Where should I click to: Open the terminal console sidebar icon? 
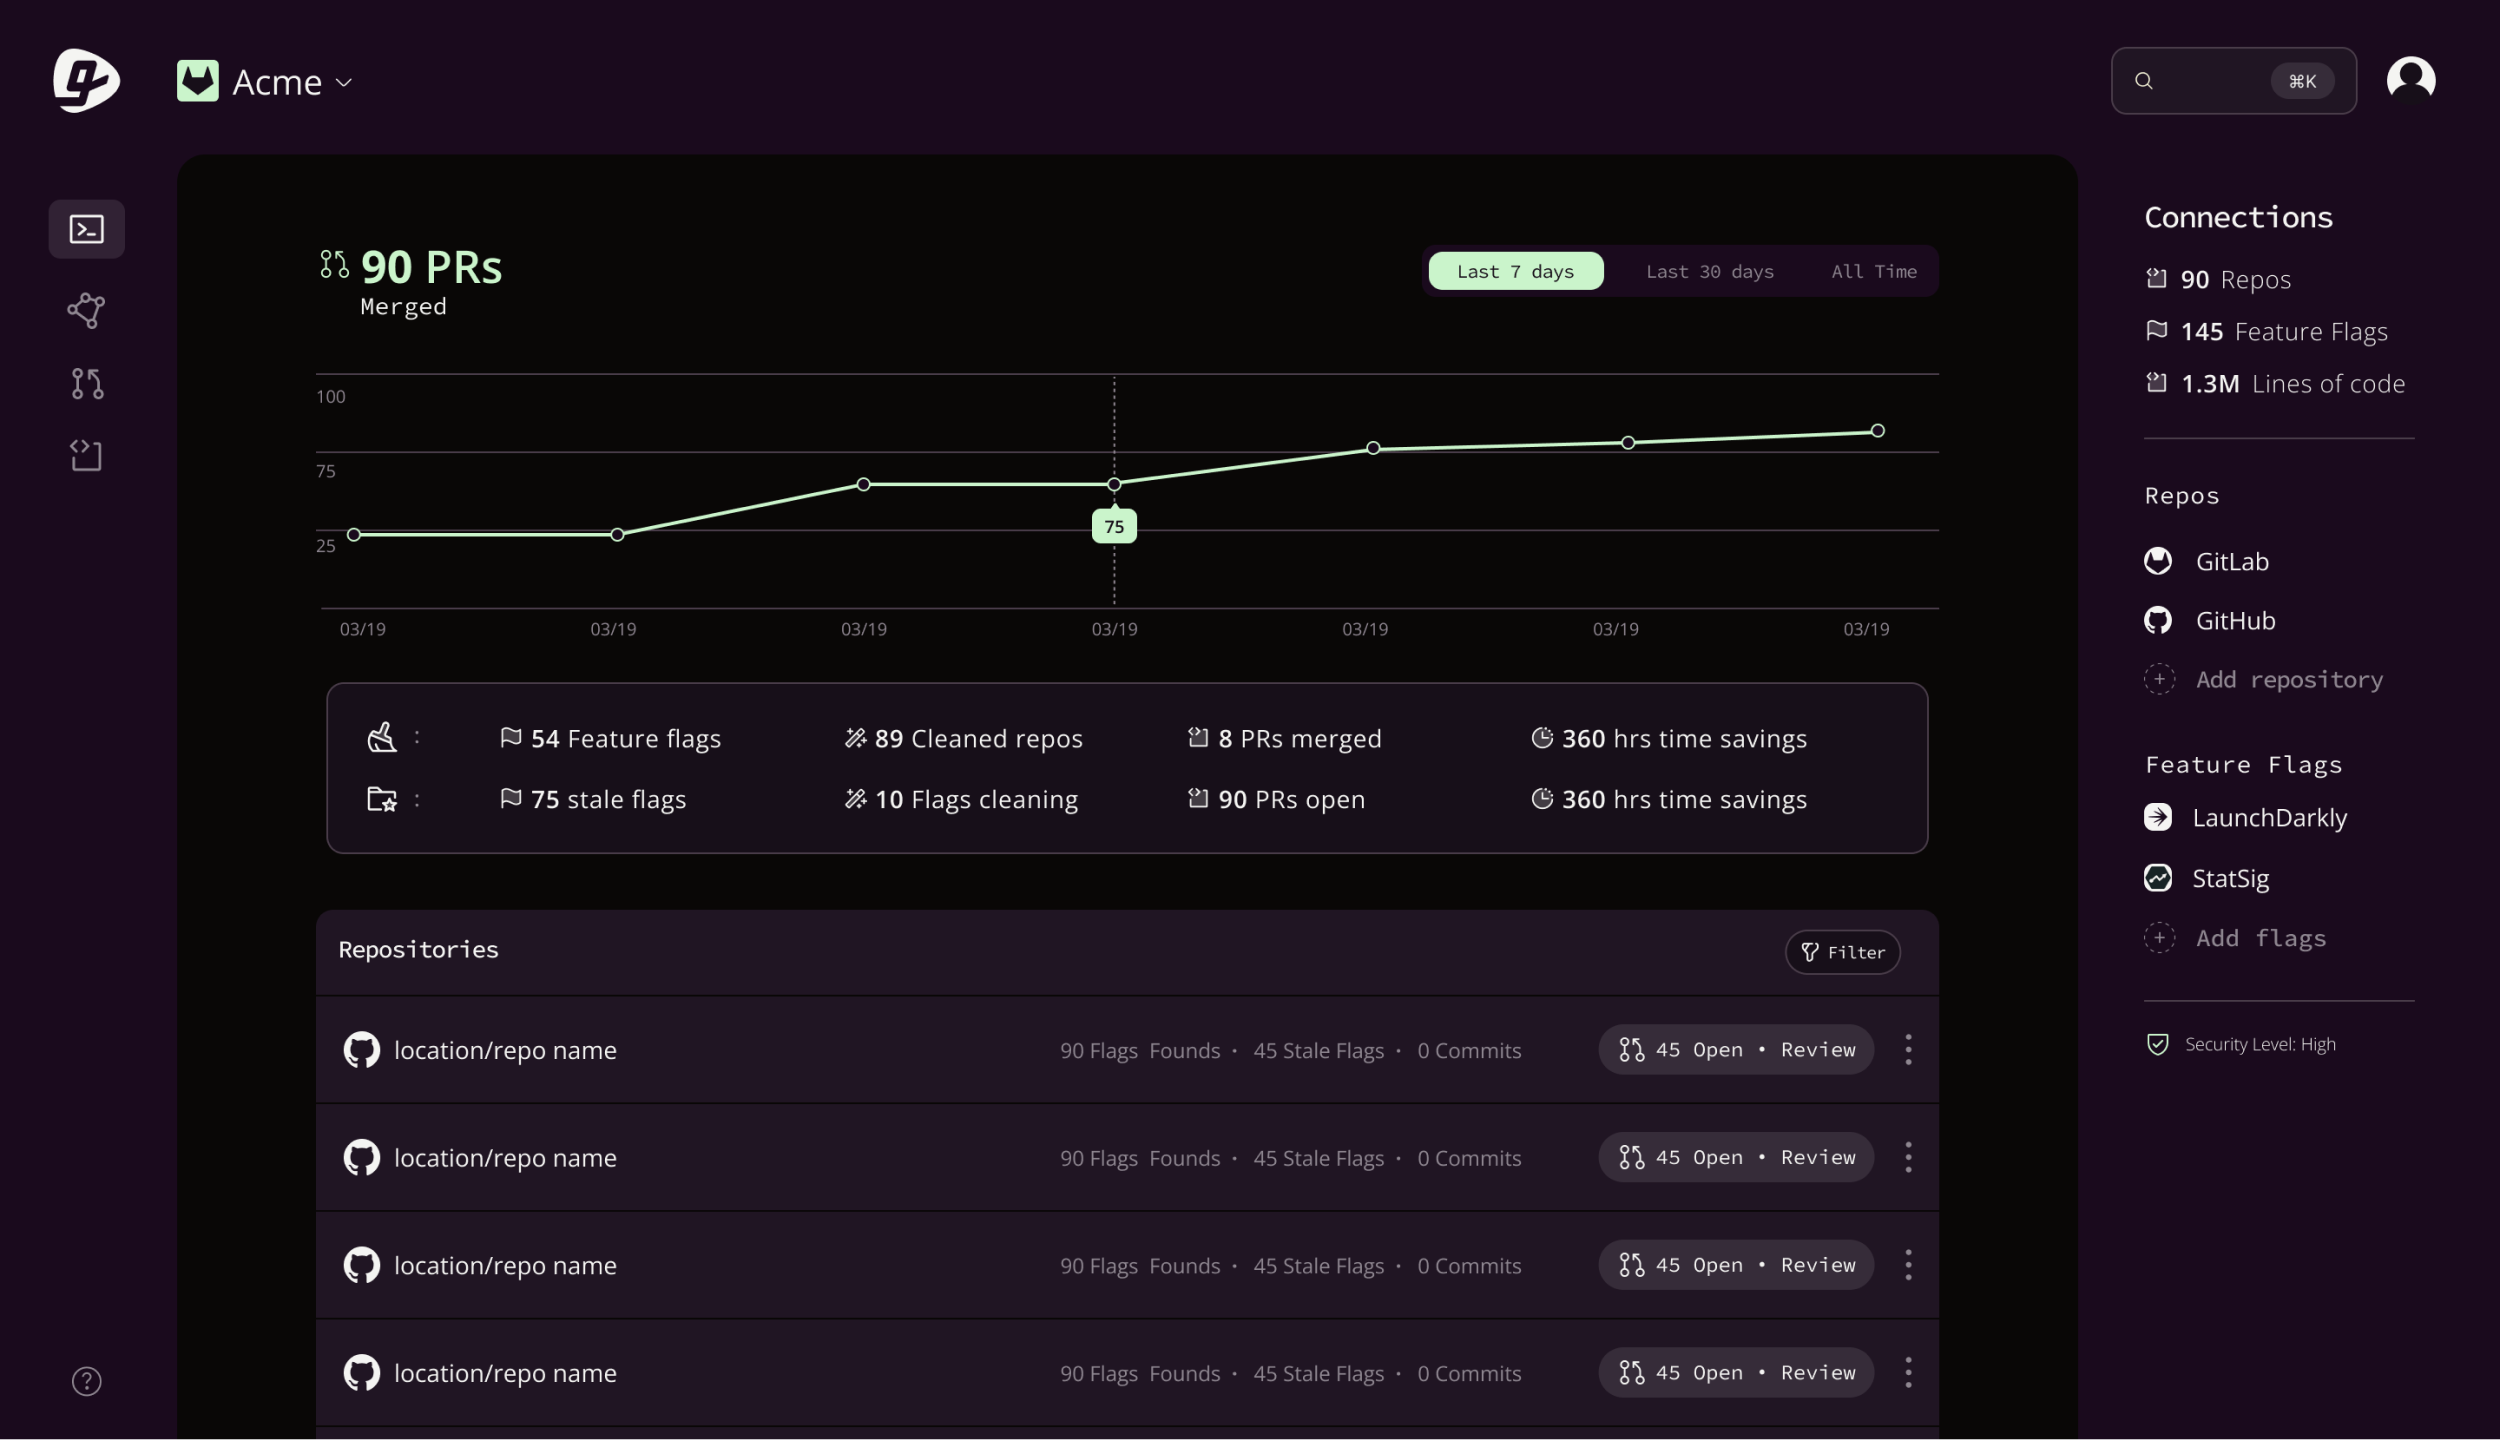[87, 229]
